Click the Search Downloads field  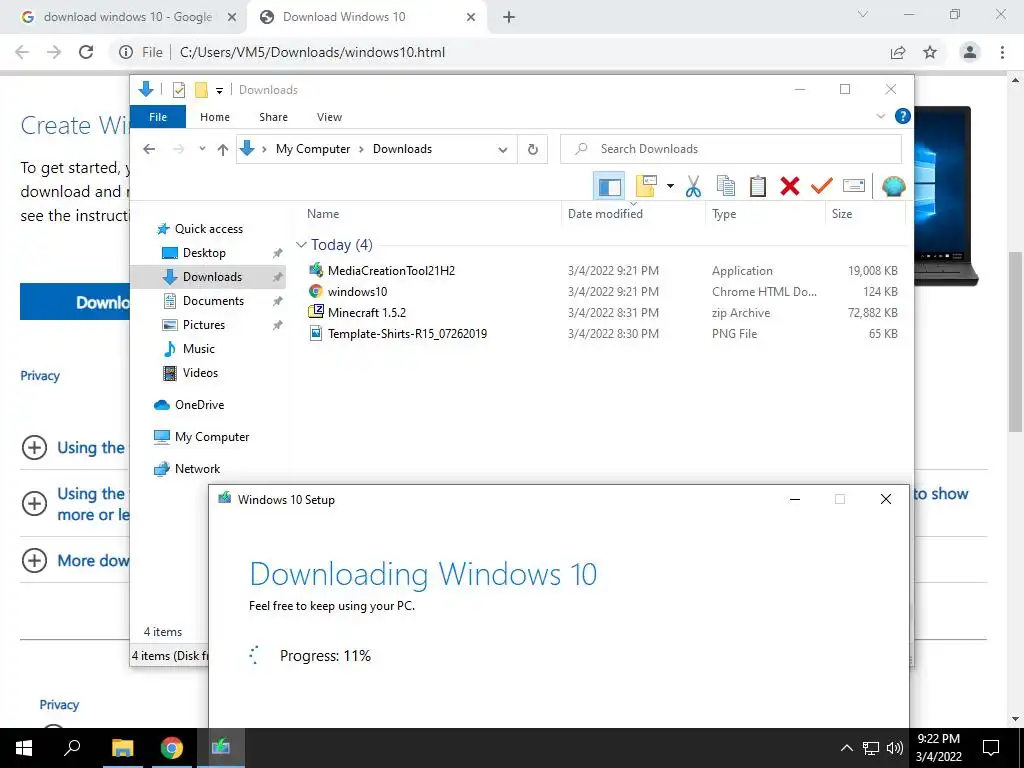click(x=731, y=149)
